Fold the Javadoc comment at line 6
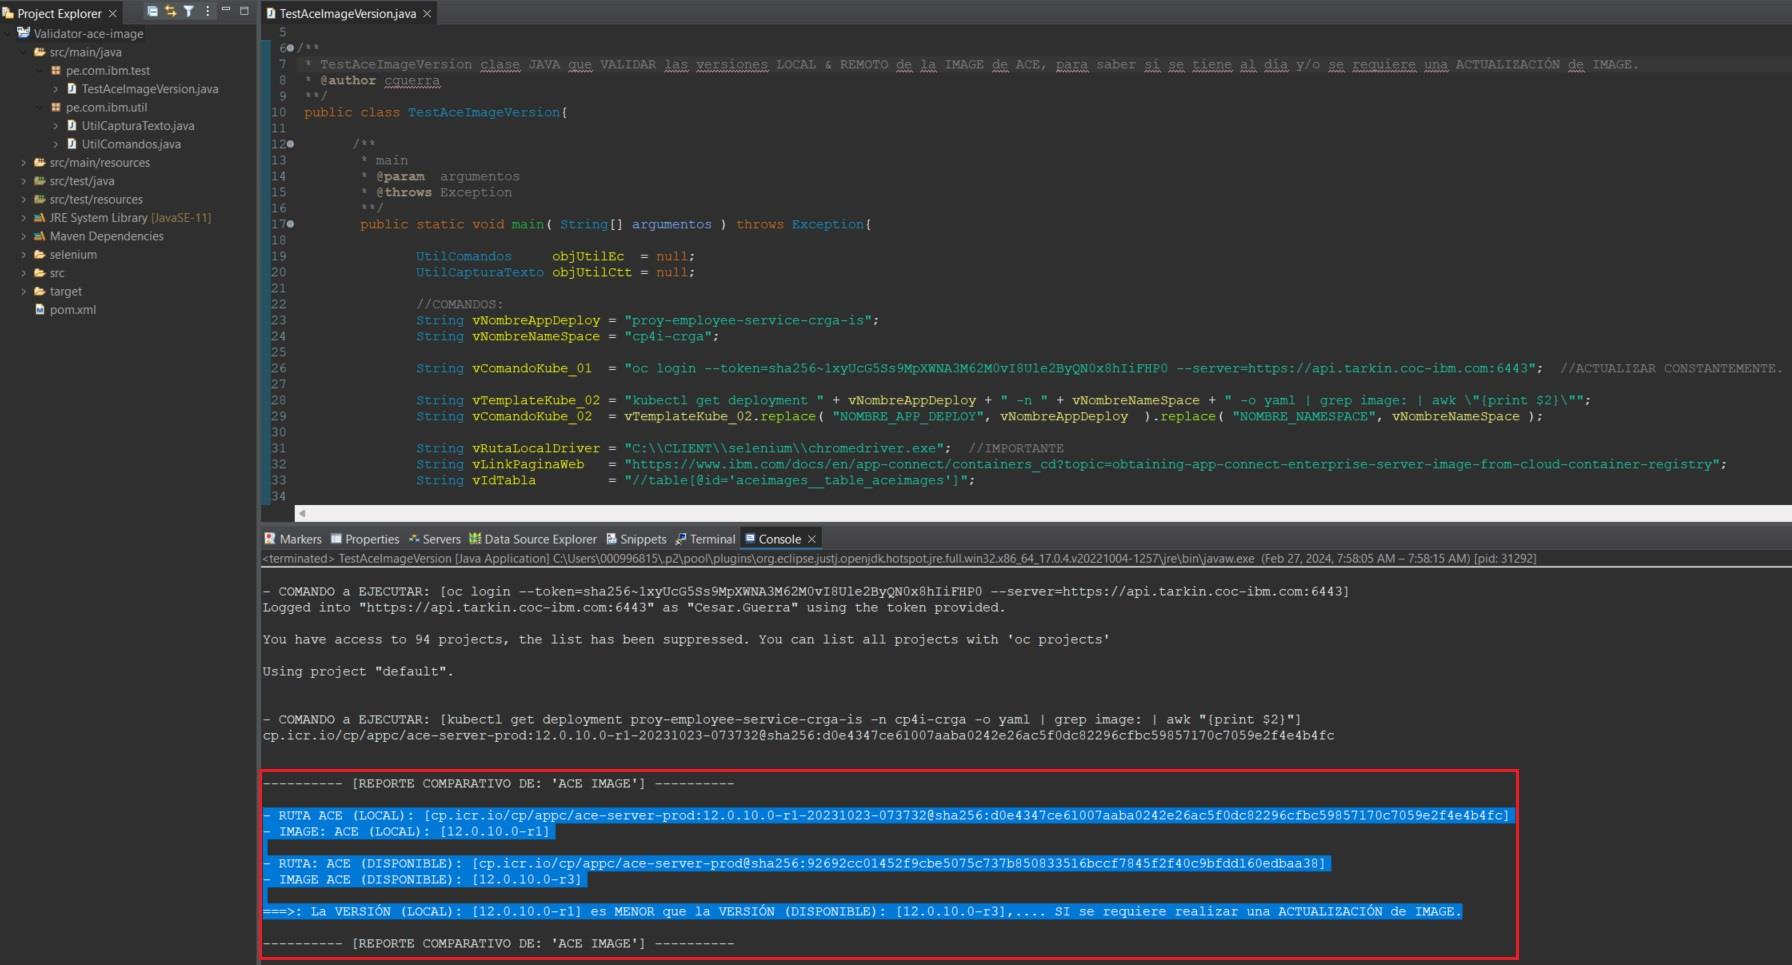 coord(290,48)
